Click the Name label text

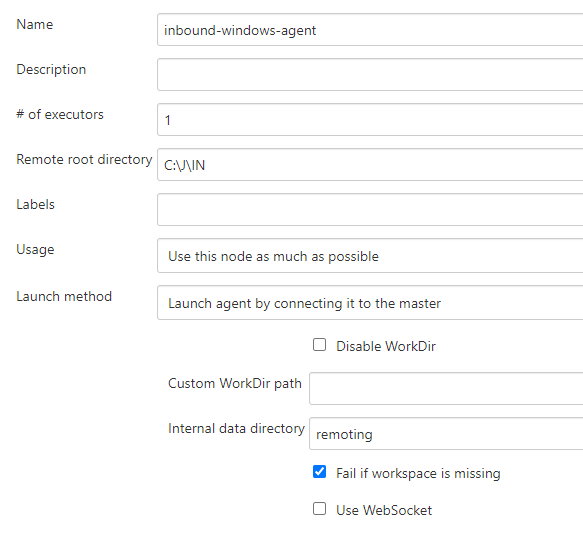point(35,25)
